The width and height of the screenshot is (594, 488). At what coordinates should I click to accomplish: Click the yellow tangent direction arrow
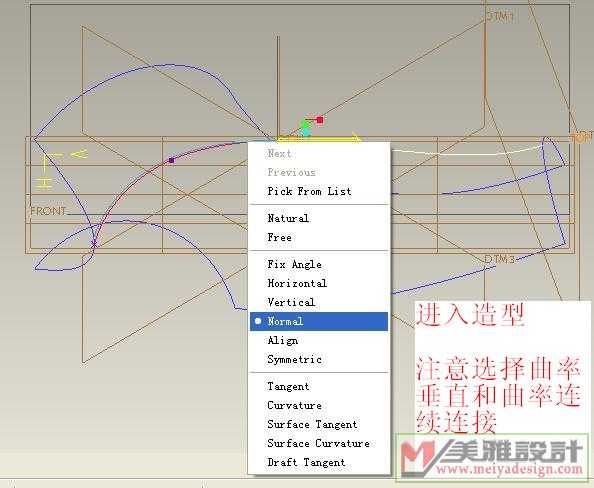tap(319, 139)
